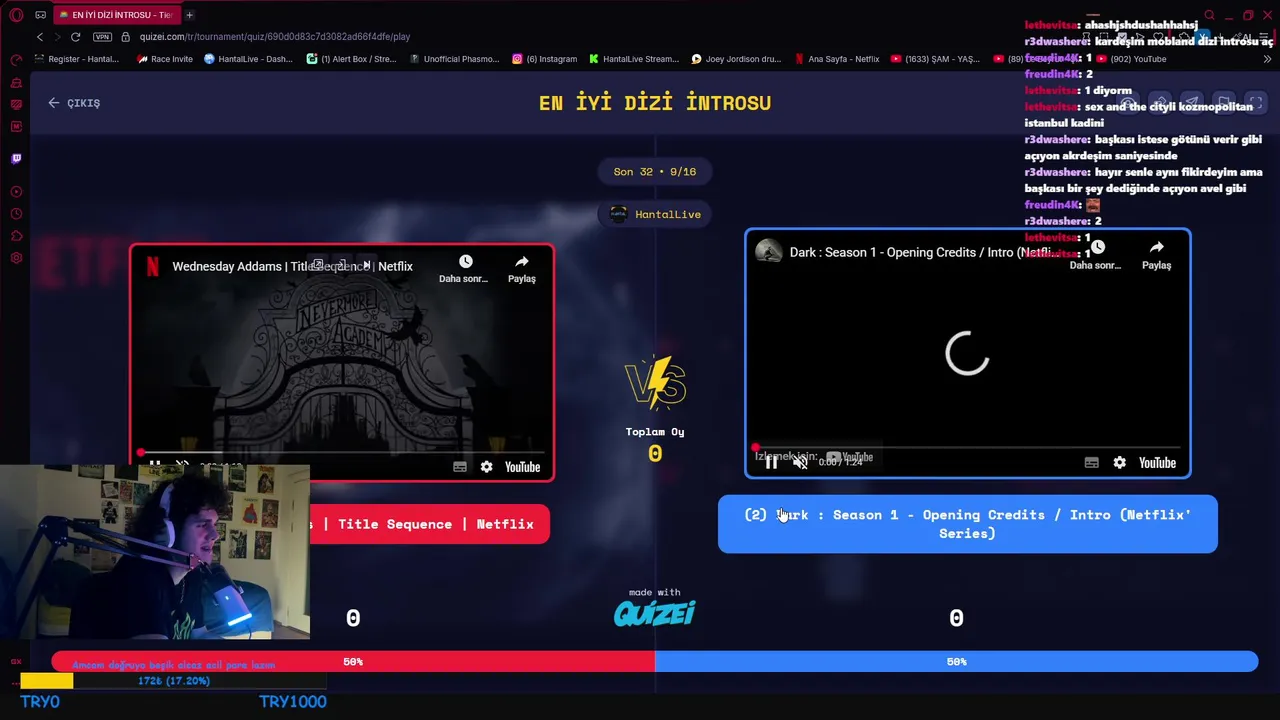1280x720 pixels.
Task: Open the history clock icon in sidebar
Action: click(16, 214)
